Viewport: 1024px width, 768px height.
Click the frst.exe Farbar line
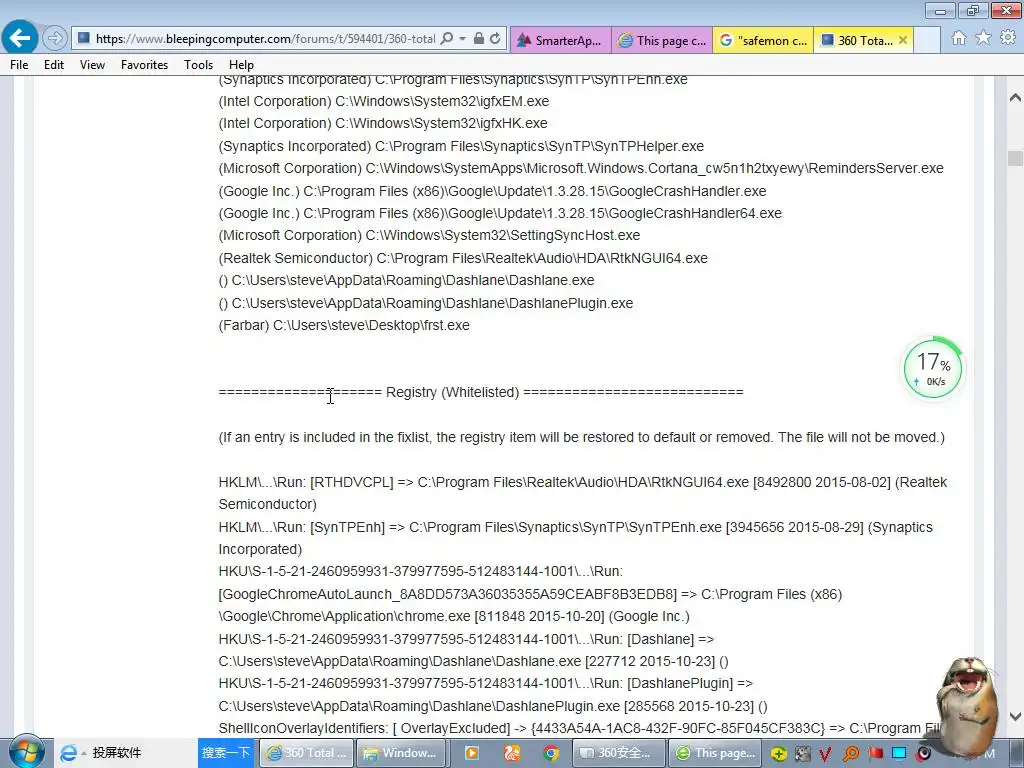tap(344, 325)
